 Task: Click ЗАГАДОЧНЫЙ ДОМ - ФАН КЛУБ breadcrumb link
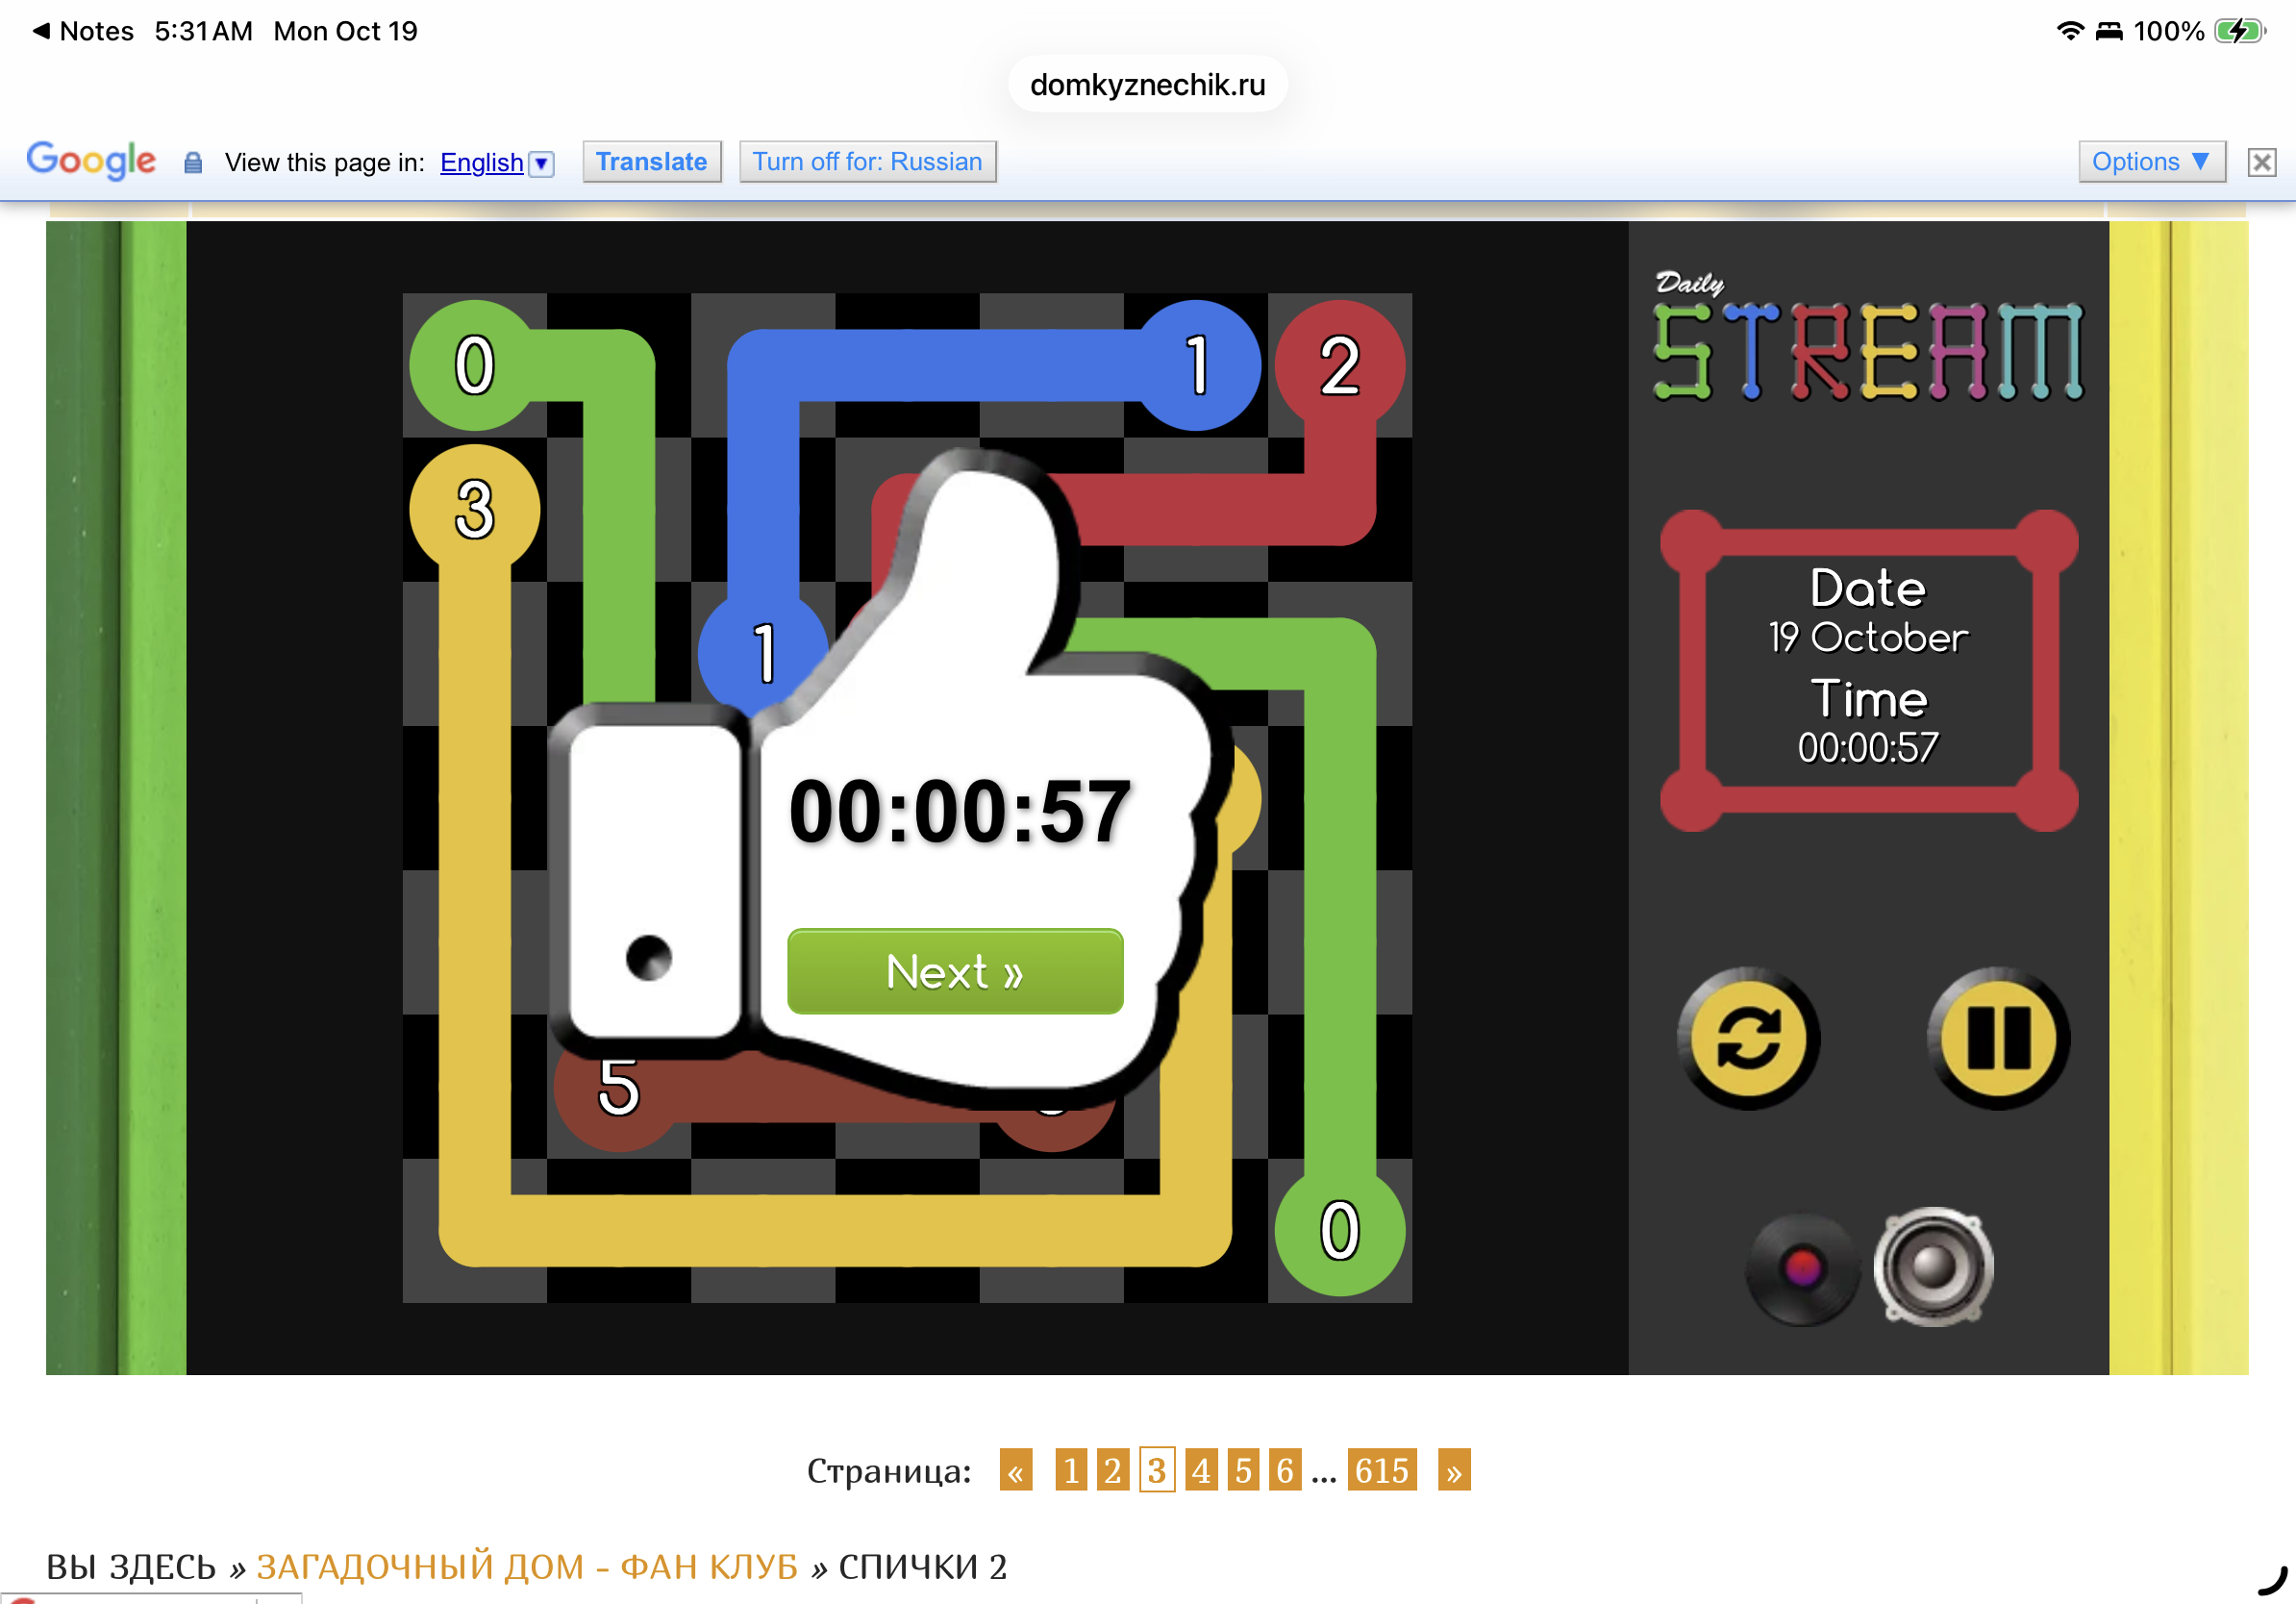[527, 1567]
